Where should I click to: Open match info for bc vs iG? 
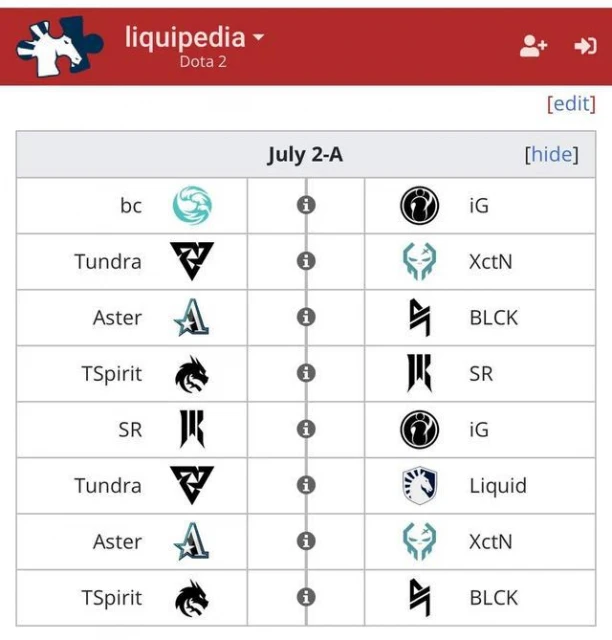(x=306, y=205)
